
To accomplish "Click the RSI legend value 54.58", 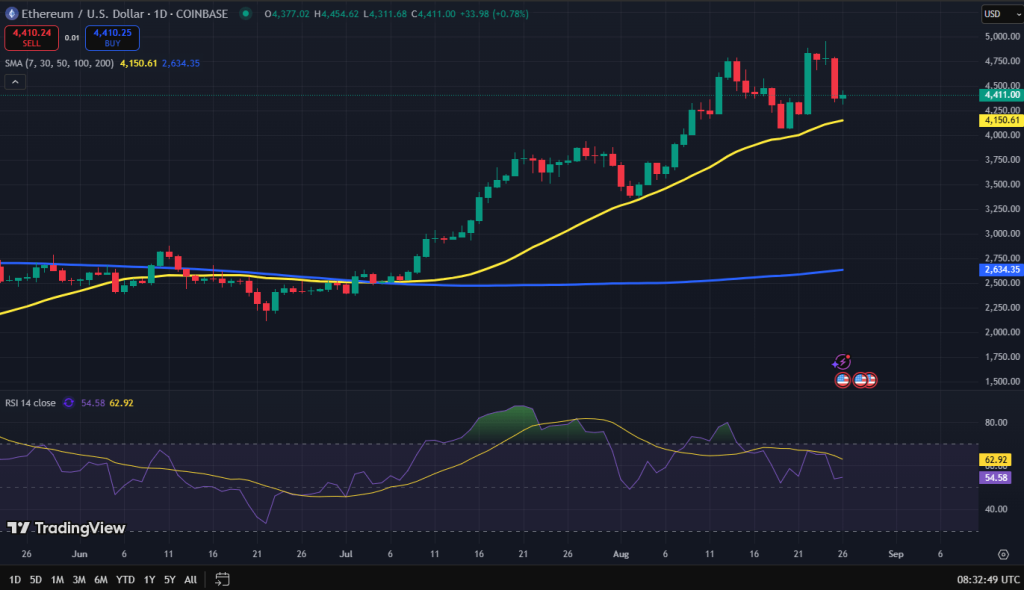I will [x=93, y=403].
